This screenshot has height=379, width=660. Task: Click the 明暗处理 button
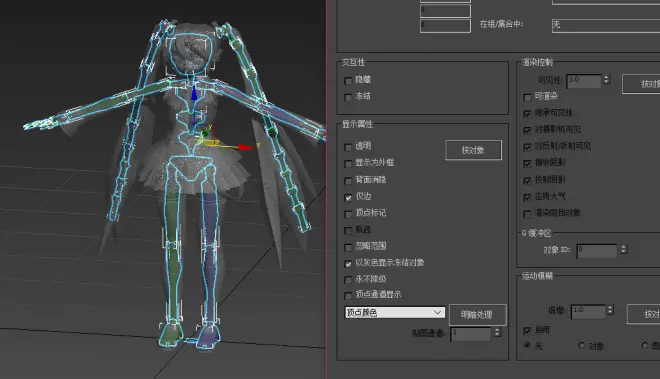(477, 315)
